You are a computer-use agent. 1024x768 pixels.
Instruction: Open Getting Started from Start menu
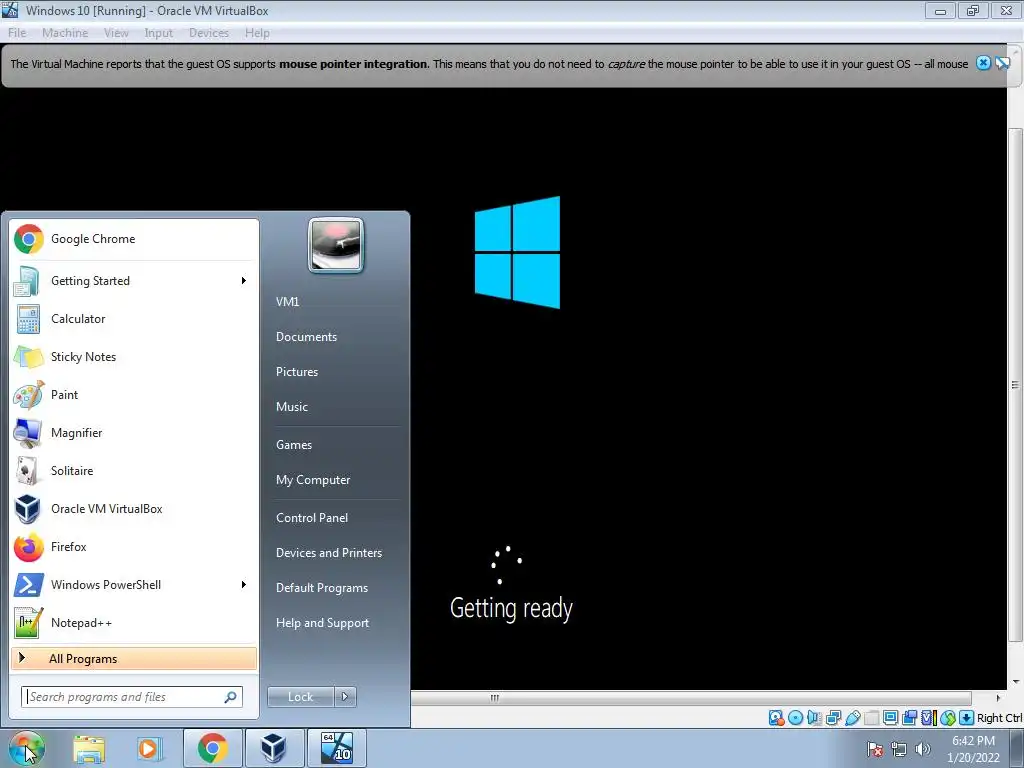(135, 281)
